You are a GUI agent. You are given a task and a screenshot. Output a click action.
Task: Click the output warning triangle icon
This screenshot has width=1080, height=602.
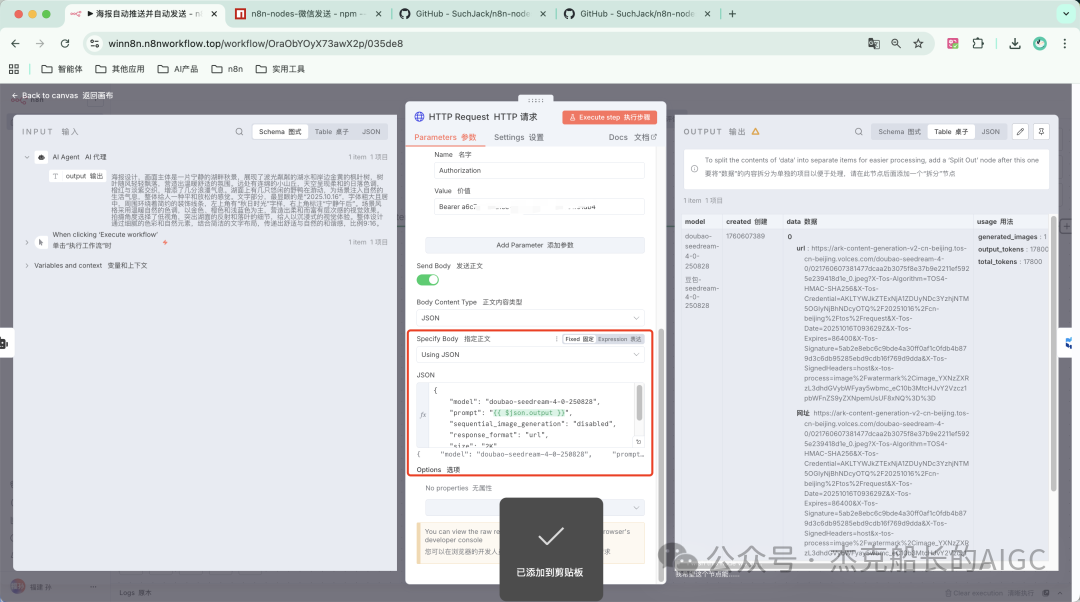[x=756, y=132]
